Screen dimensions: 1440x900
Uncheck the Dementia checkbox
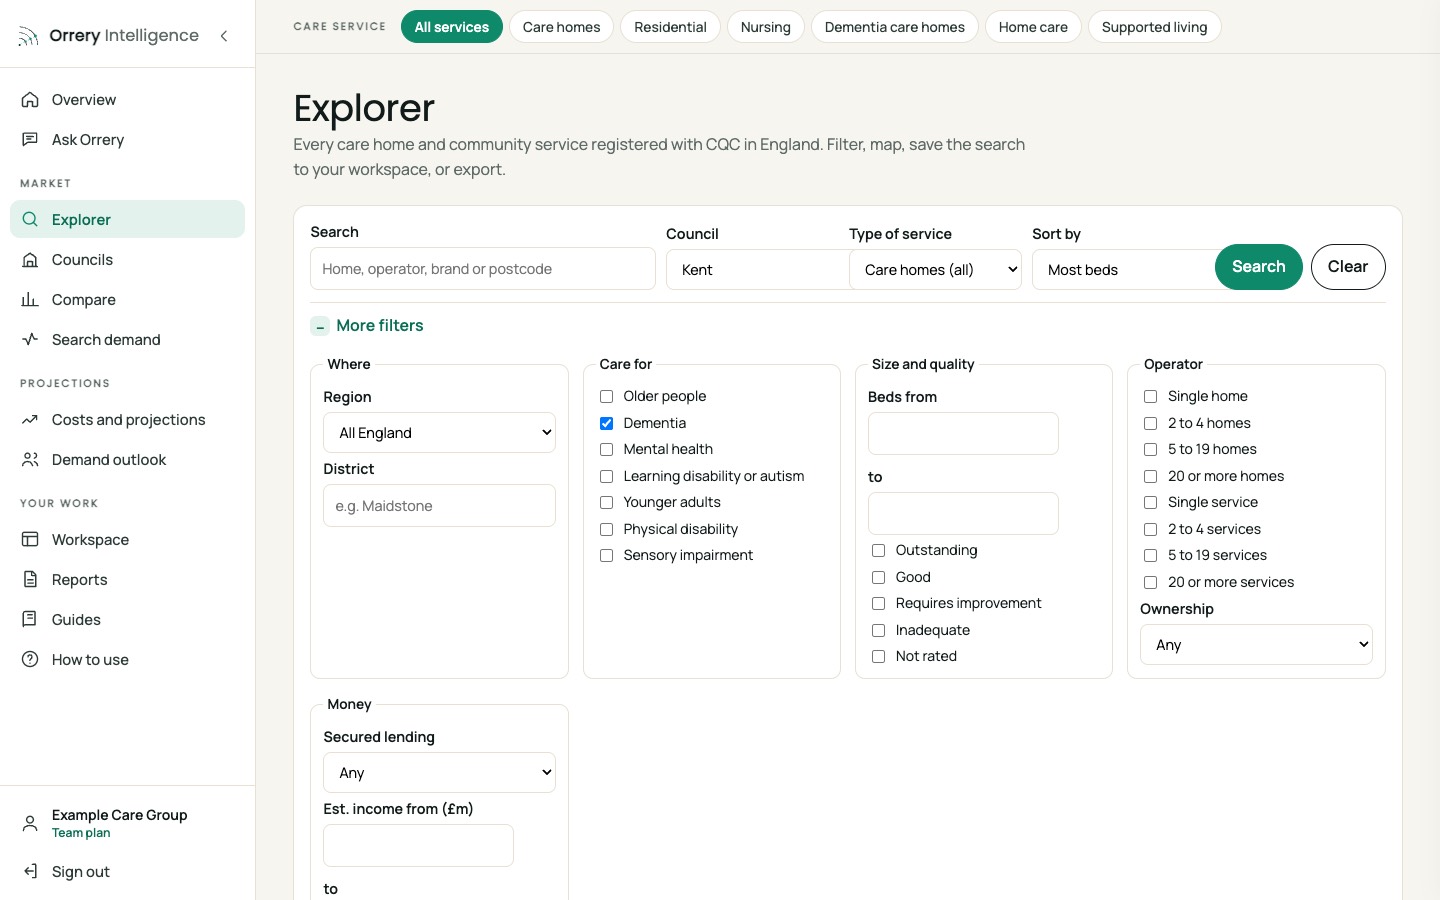[606, 424]
